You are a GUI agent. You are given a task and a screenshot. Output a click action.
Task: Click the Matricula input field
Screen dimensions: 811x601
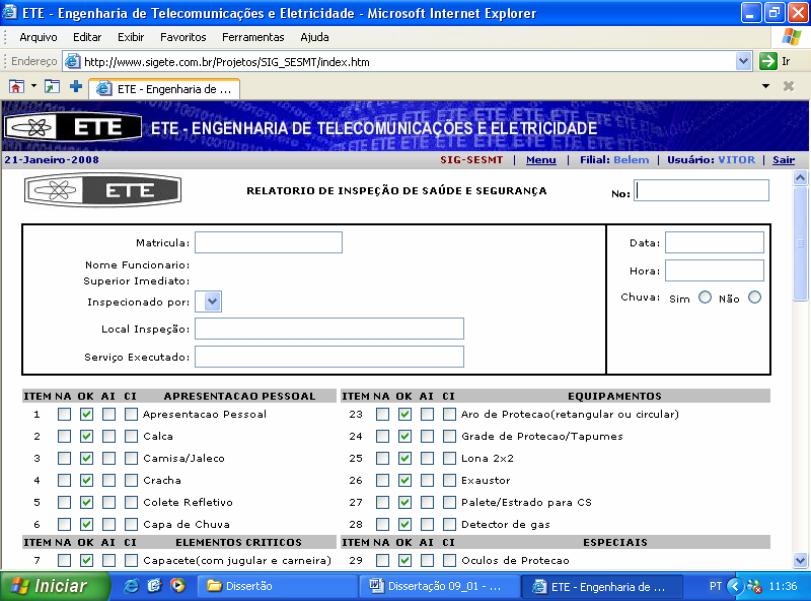click(x=268, y=242)
